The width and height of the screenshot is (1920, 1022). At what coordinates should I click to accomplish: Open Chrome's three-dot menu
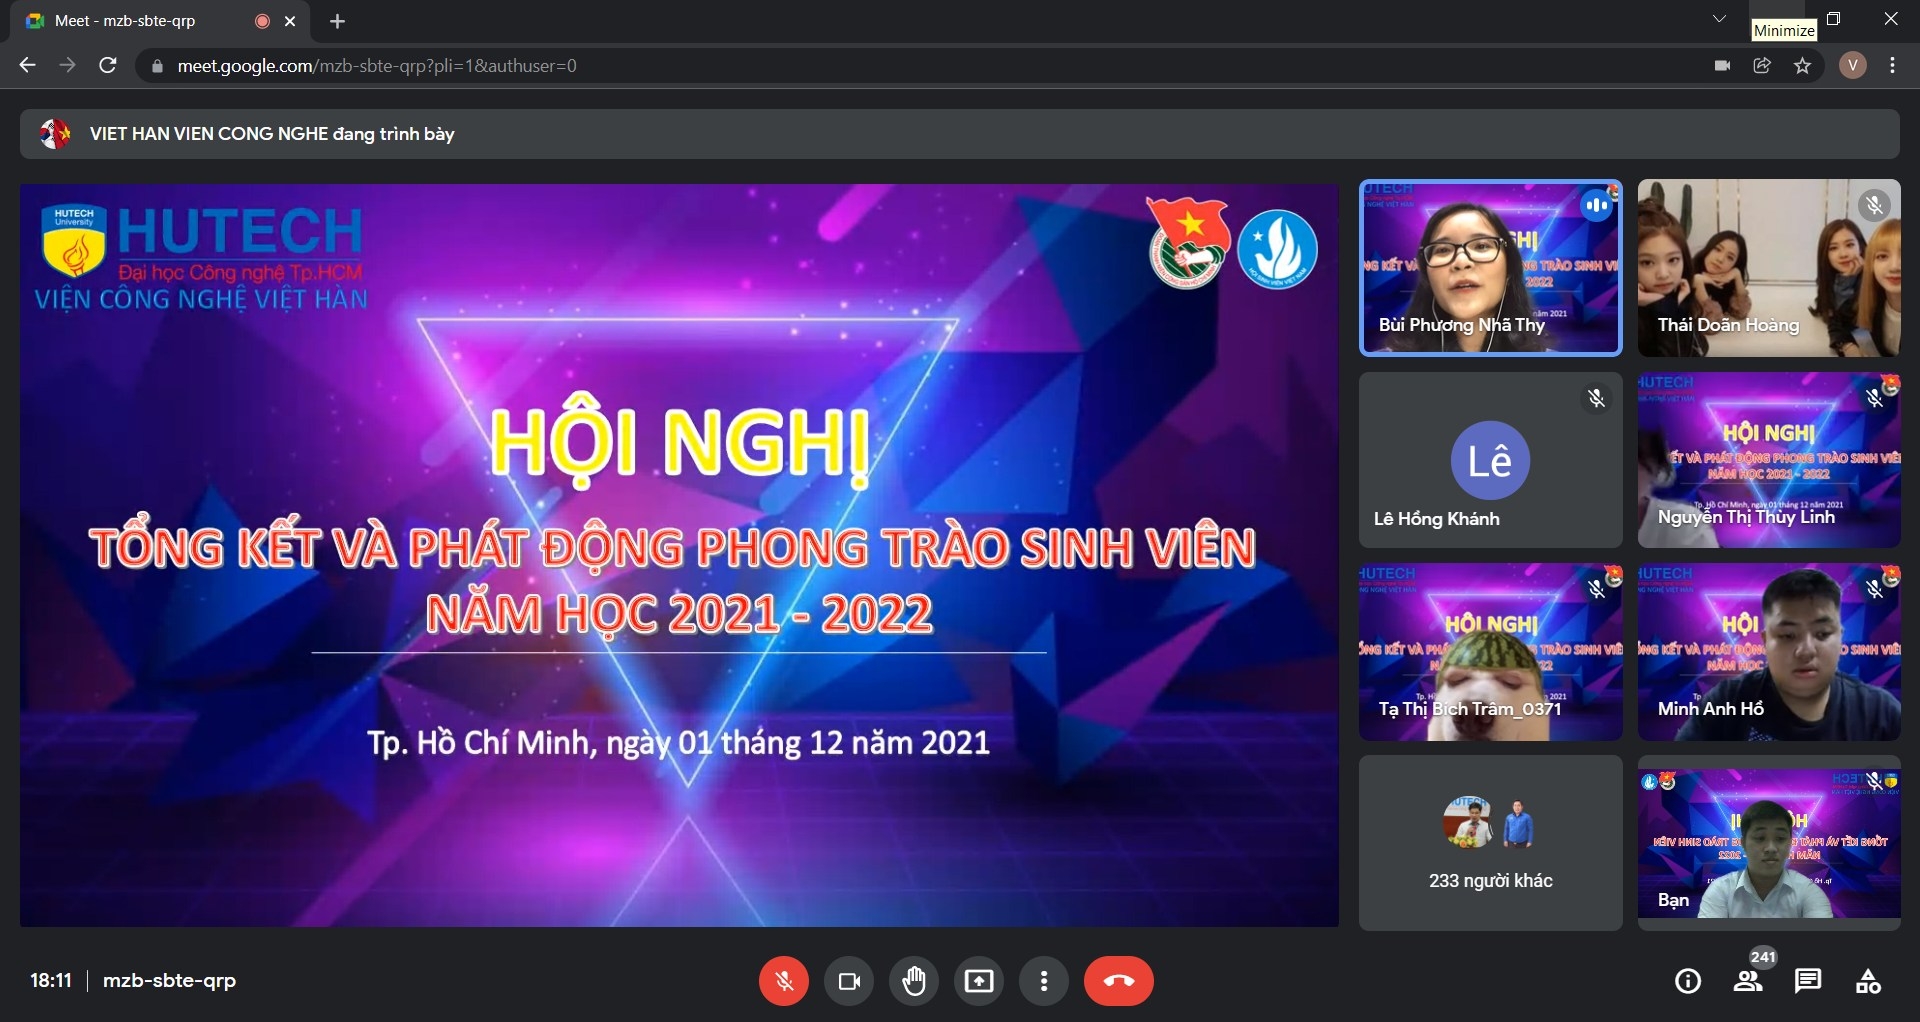[x=1893, y=66]
